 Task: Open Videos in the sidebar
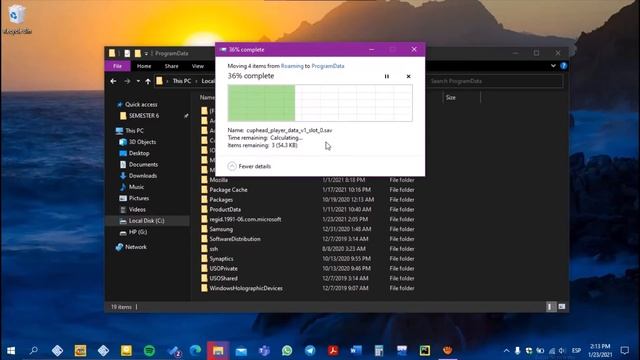pos(137,209)
